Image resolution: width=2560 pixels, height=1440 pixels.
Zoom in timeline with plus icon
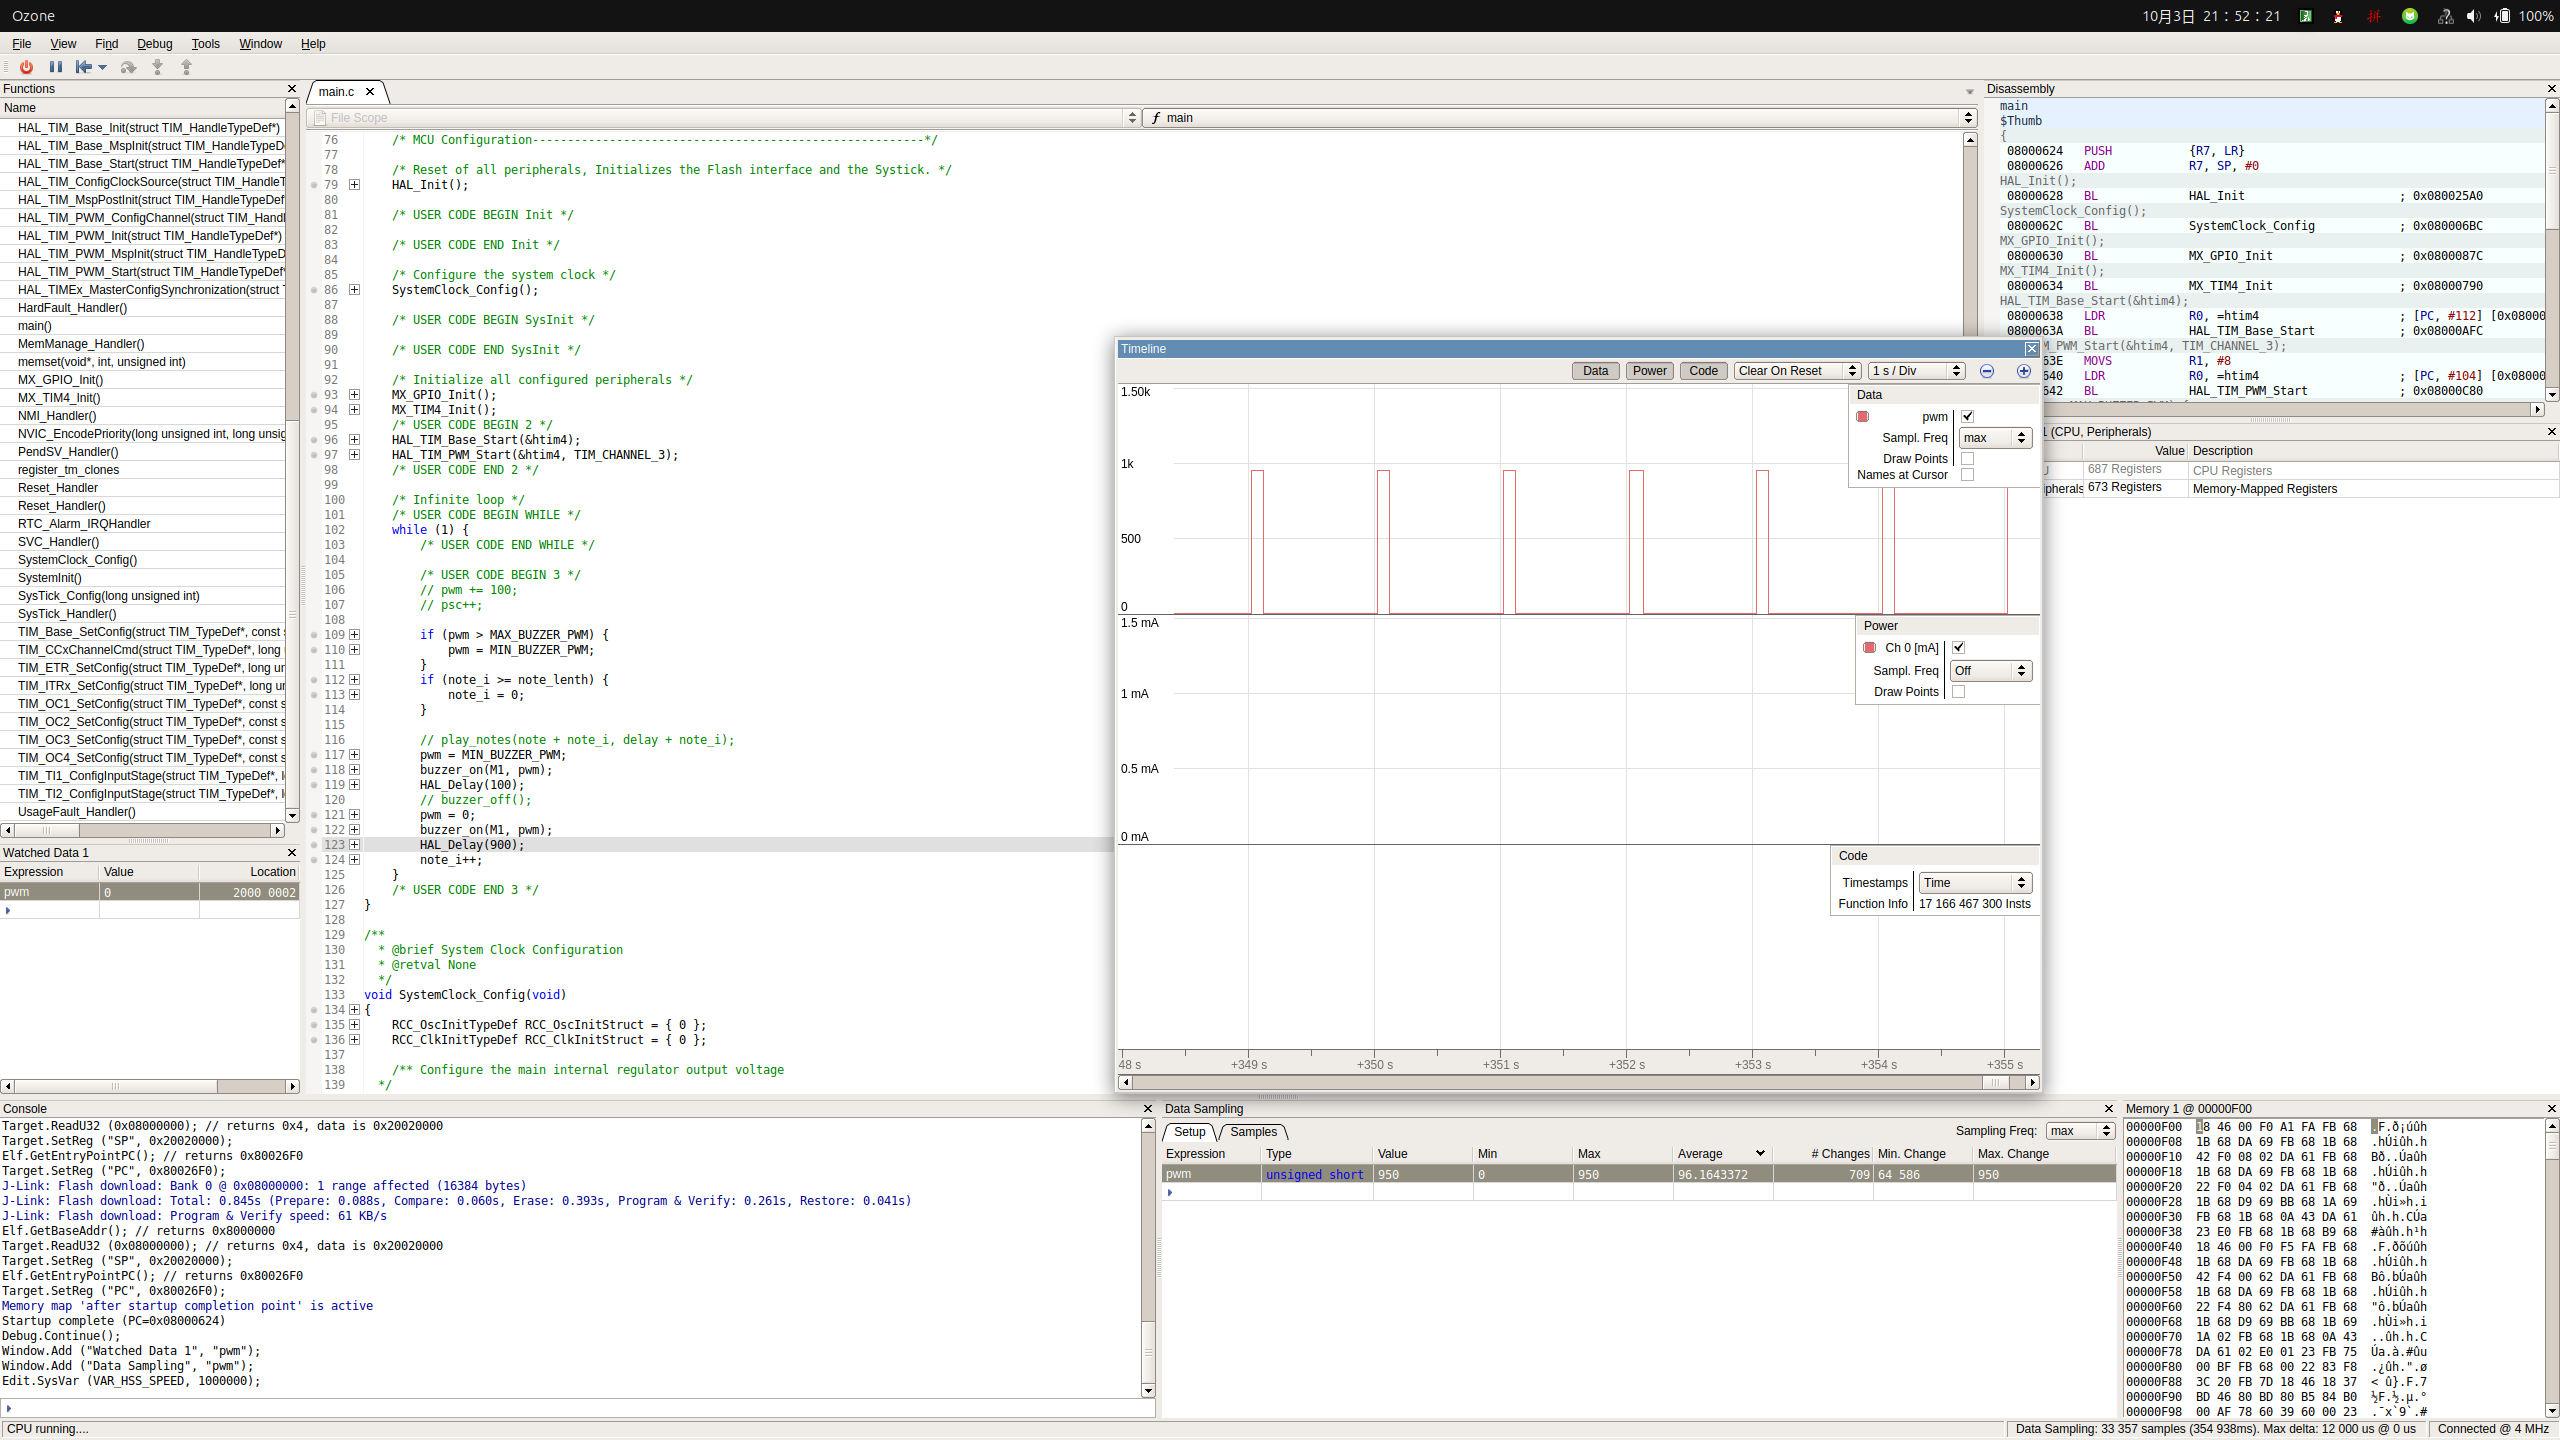(2024, 371)
